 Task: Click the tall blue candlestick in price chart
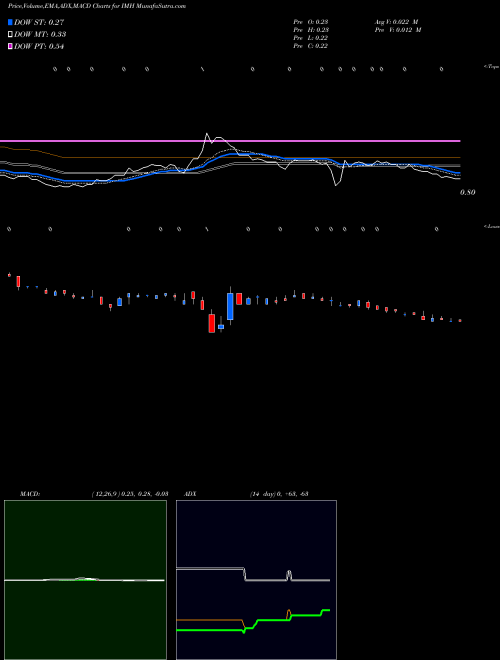pos(230,306)
